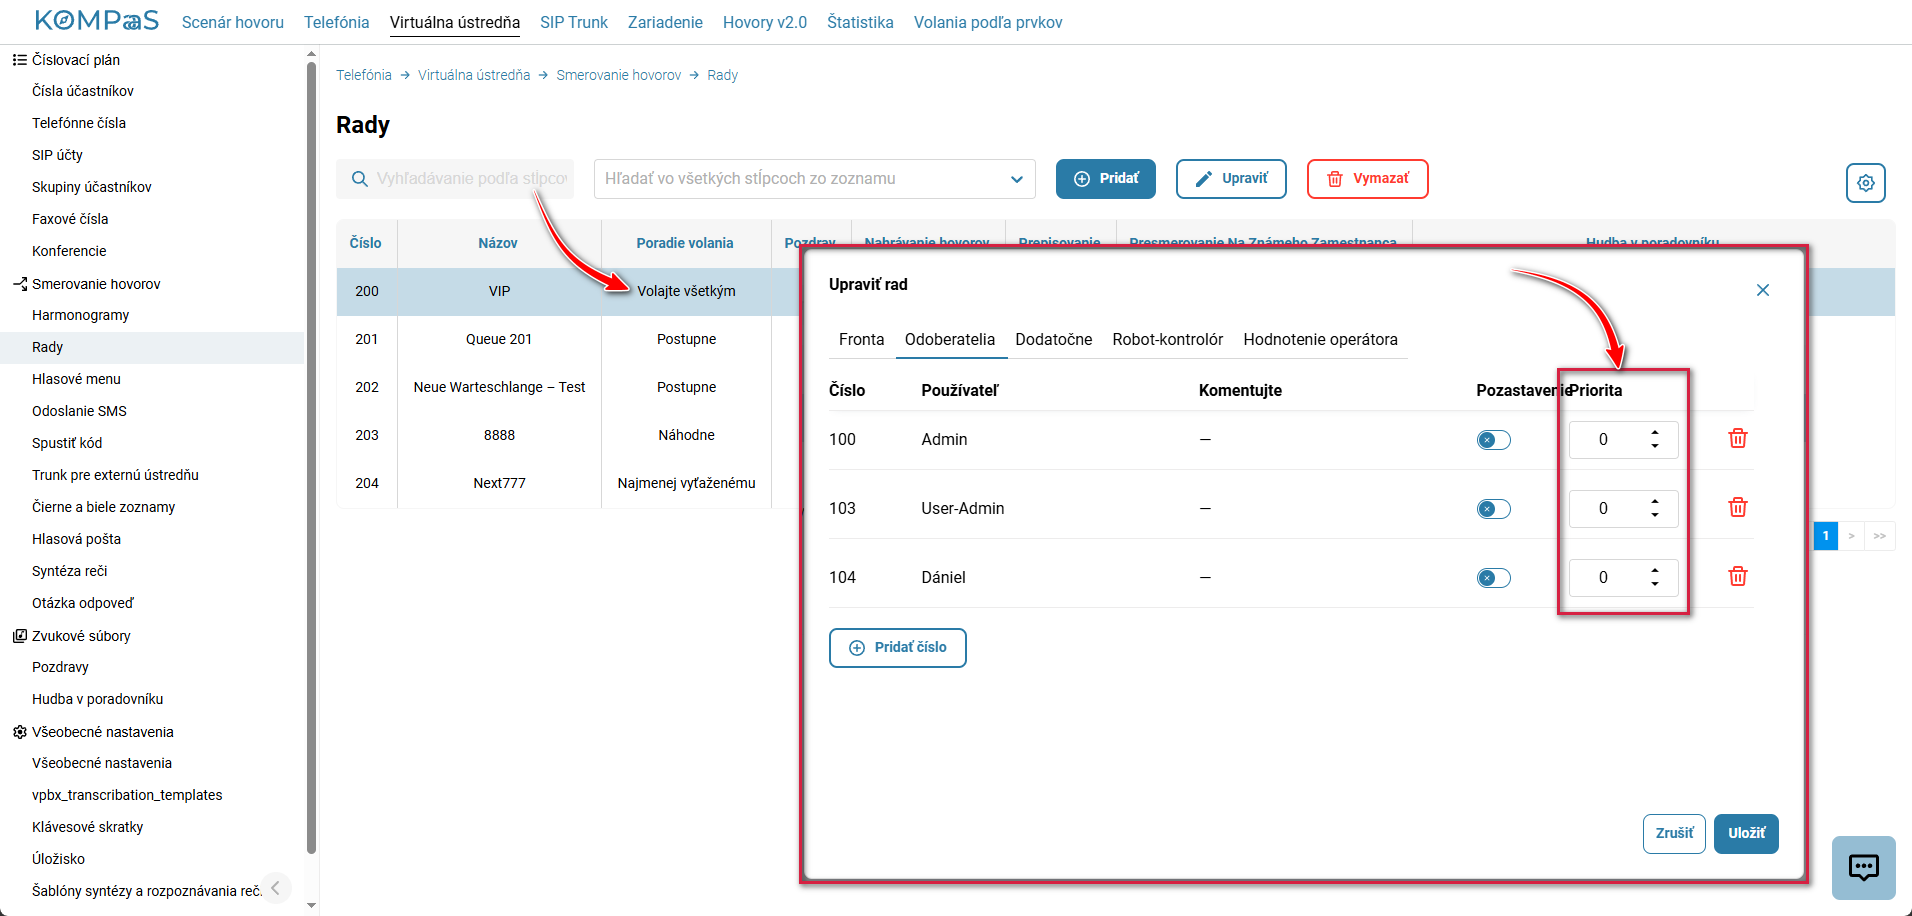Screen dimensions: 1912x916
Task: Switch to the Robot-kontrolór tab
Action: (x=1168, y=339)
